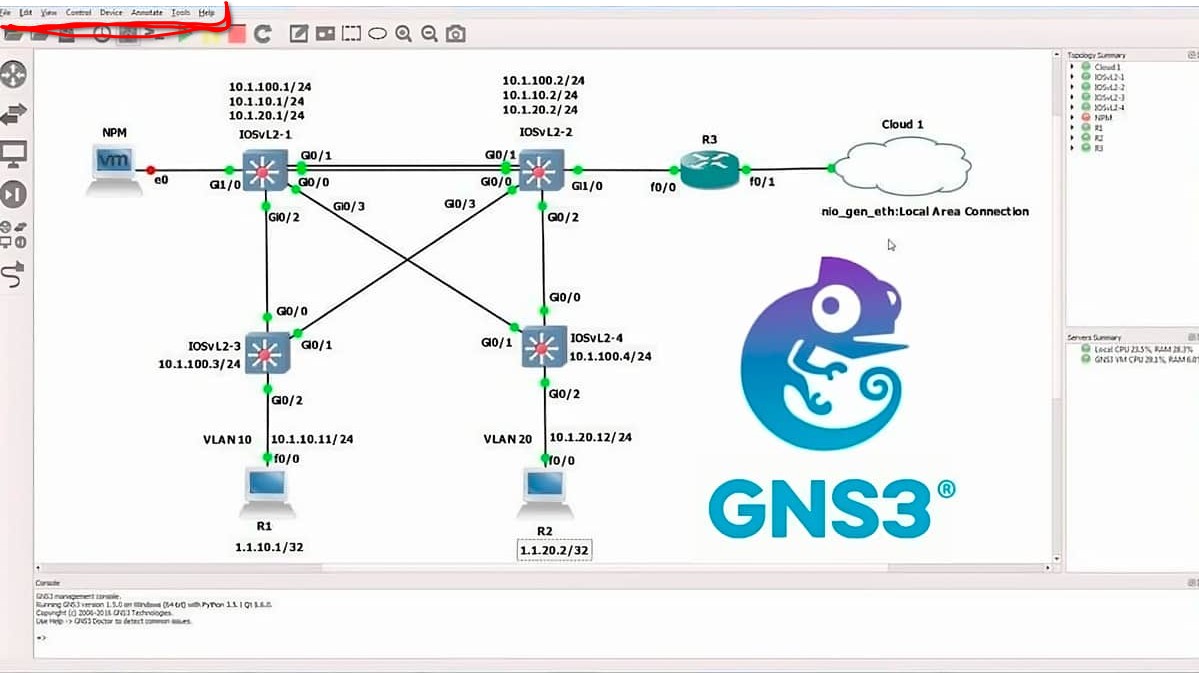Browse routers in the device sidebar
1199x673 pixels.
tap(14, 75)
